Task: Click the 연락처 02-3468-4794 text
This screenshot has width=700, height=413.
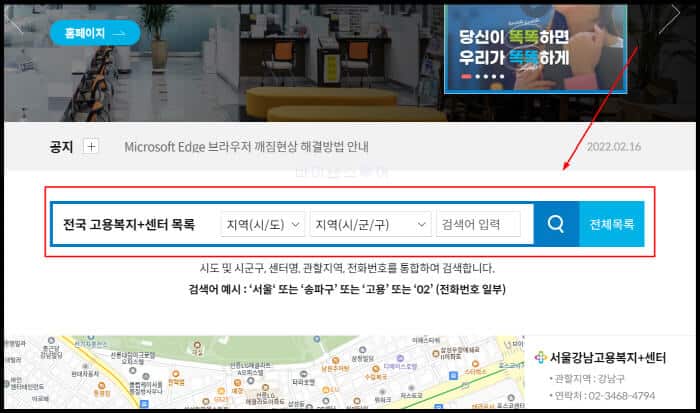Action: coord(604,396)
